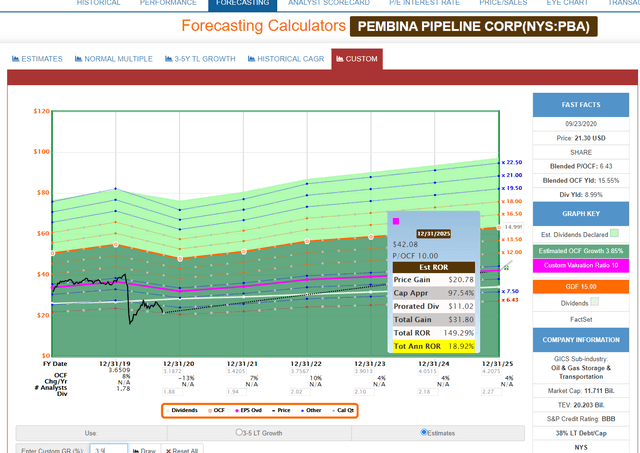
Task: Click the red x 6.43 multiple label
Action: click(510, 300)
